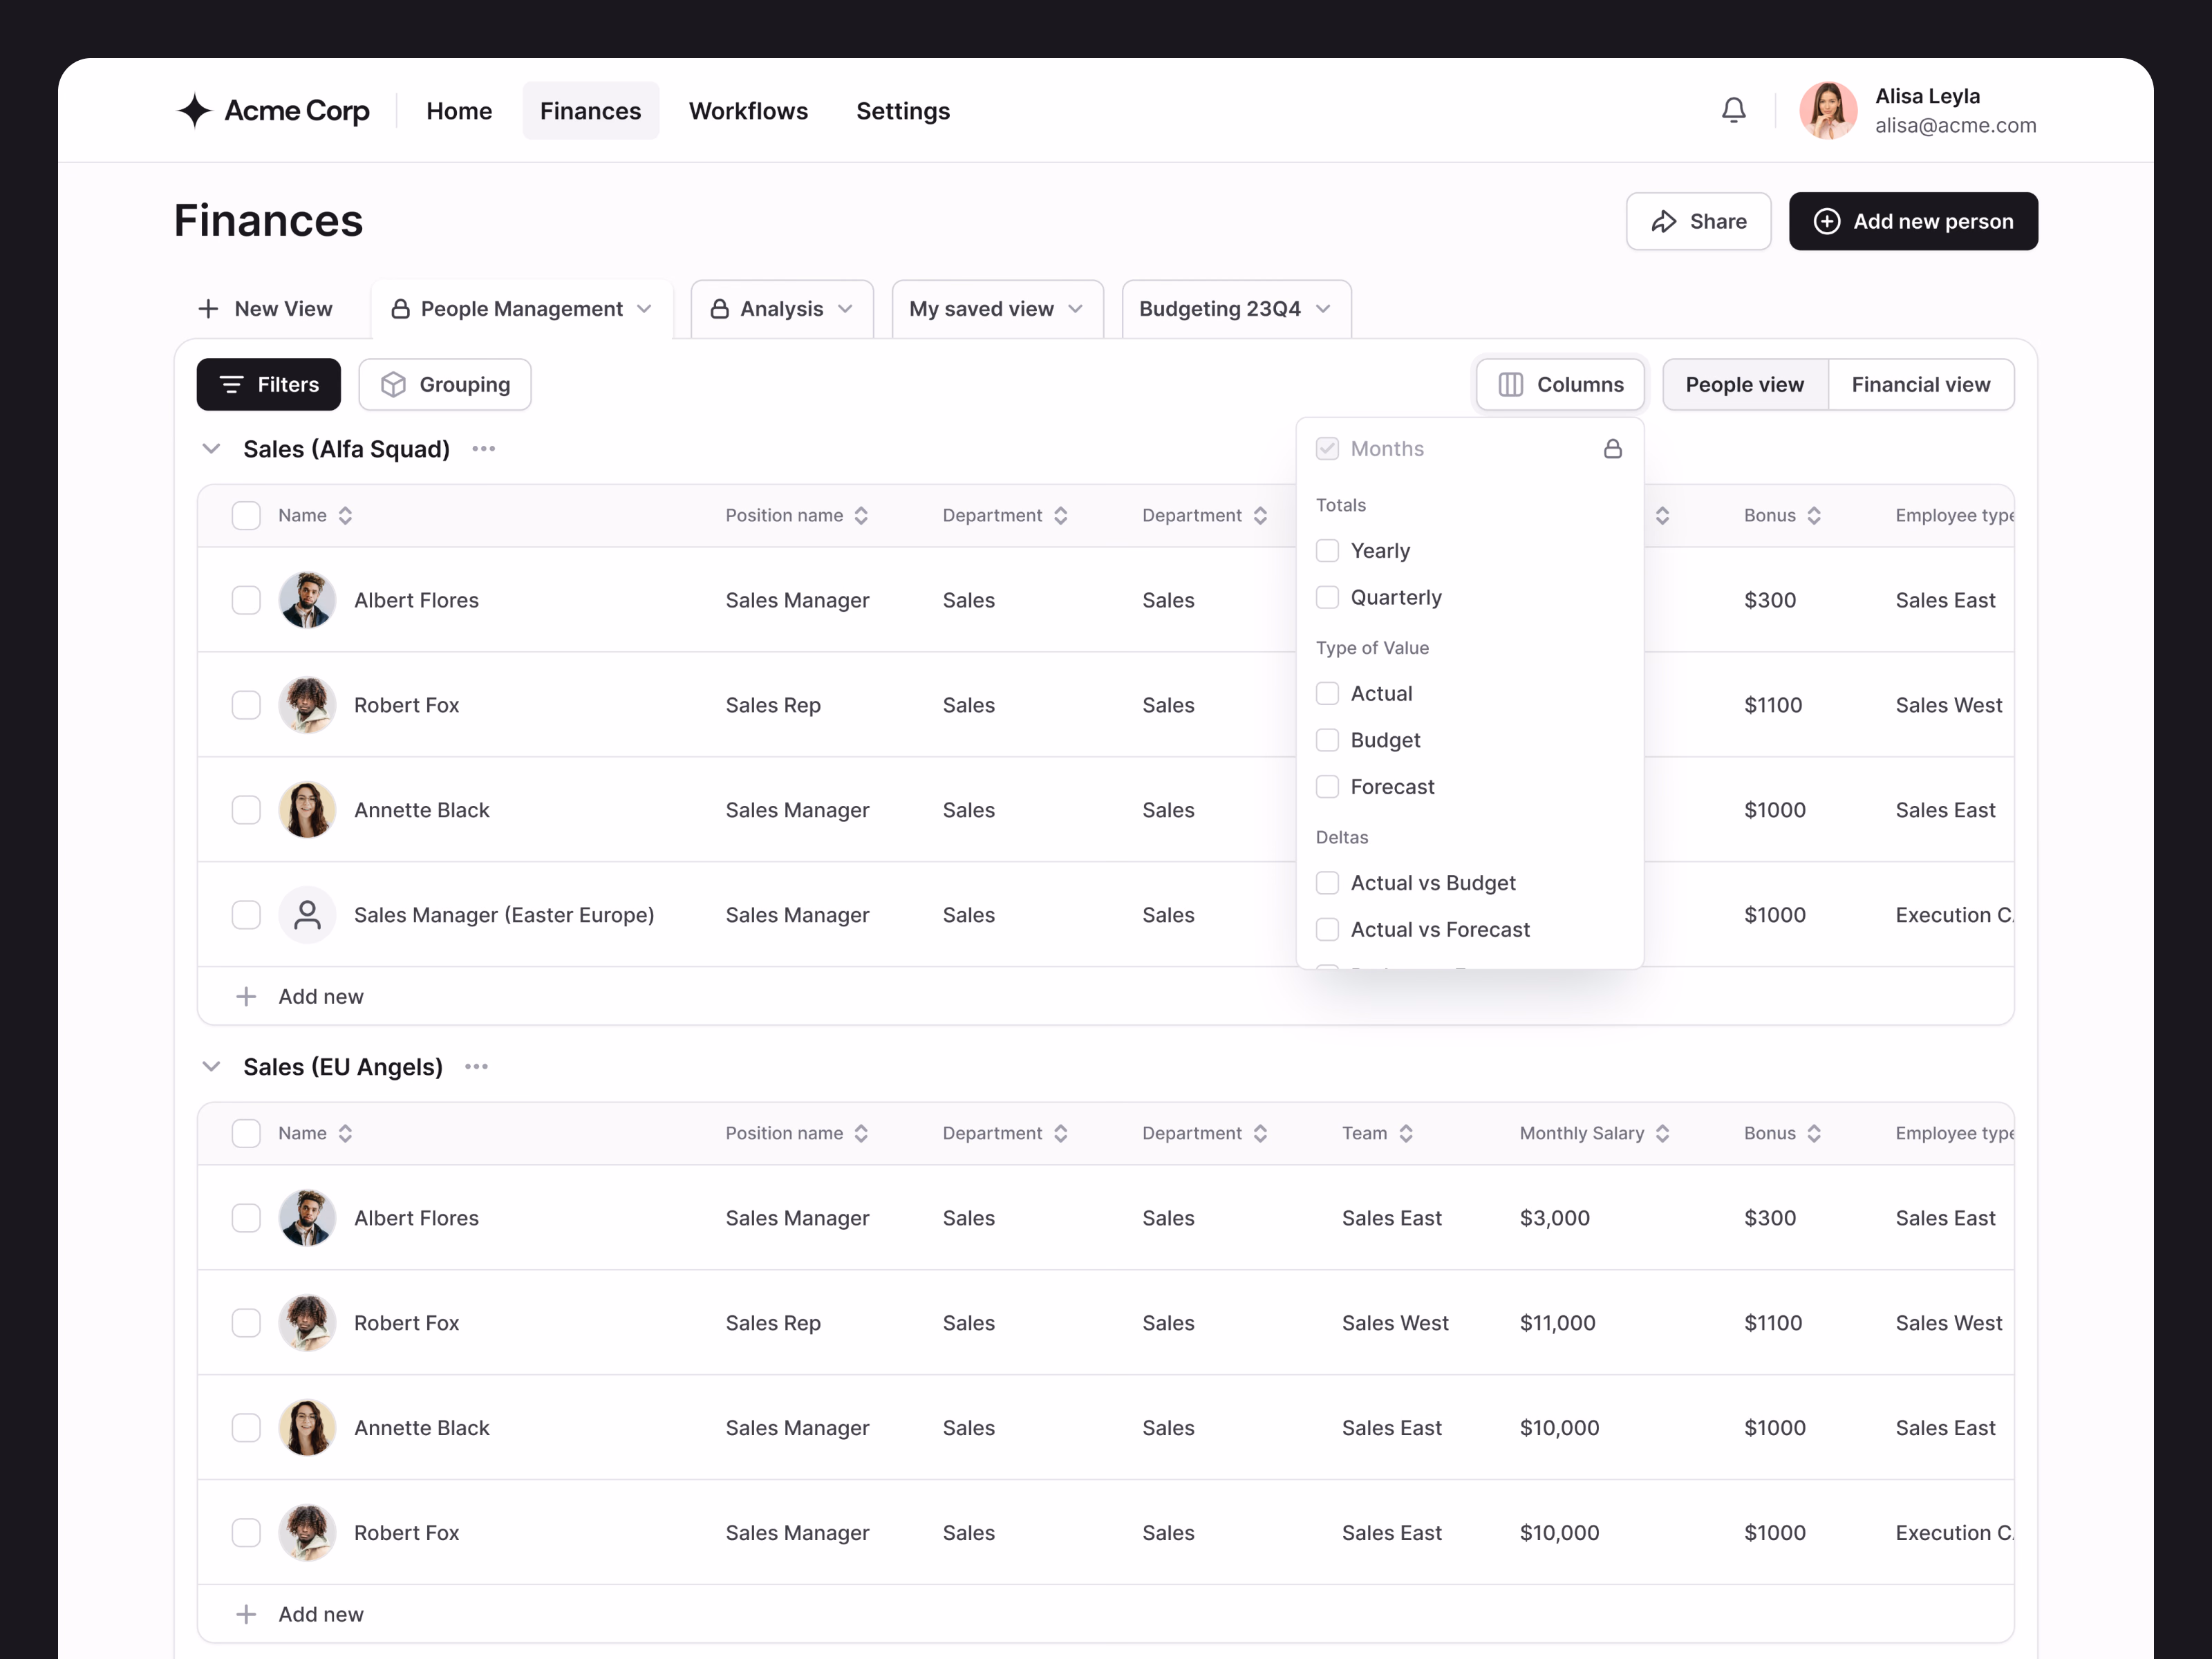Viewport: 2212px width, 1659px height.
Task: Open the EU Angels group options ellipsis
Action: tap(477, 1067)
